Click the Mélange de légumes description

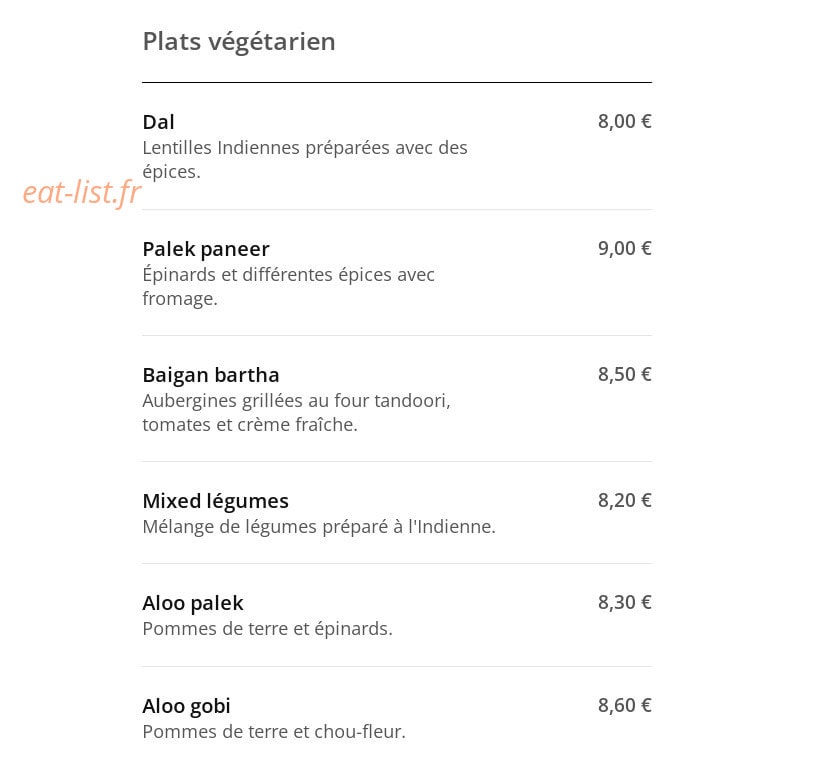point(319,527)
